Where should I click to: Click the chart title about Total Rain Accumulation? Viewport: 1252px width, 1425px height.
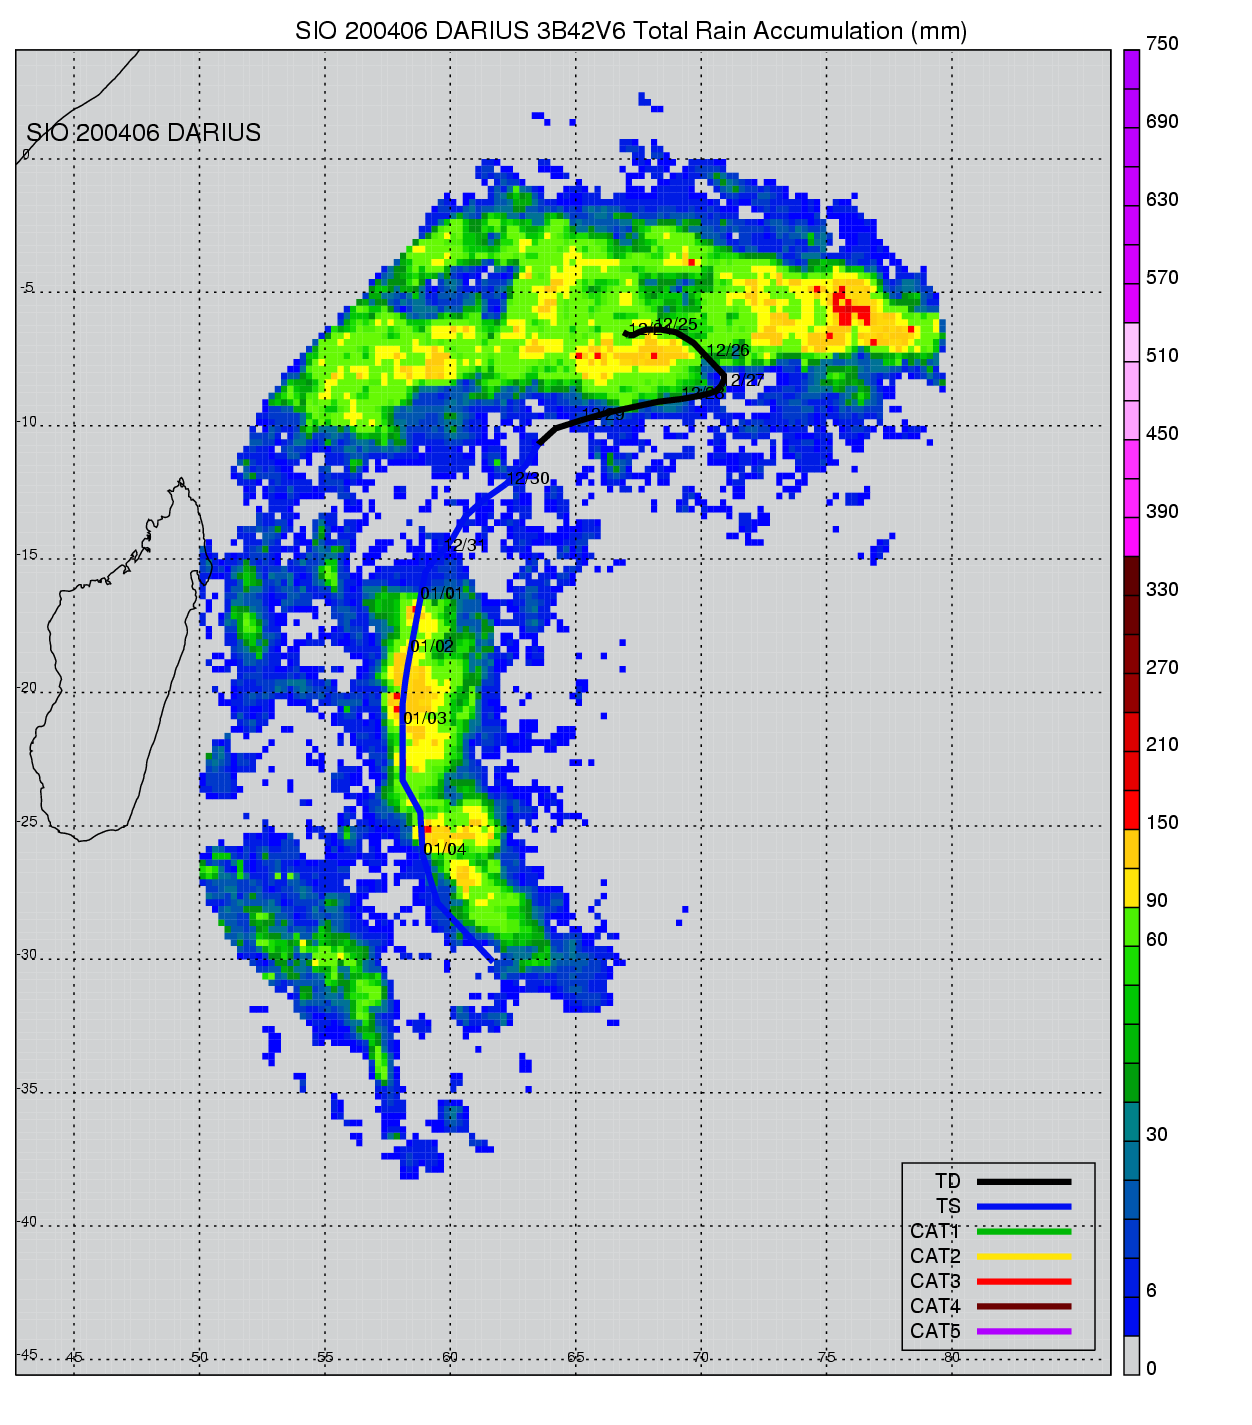point(631,31)
